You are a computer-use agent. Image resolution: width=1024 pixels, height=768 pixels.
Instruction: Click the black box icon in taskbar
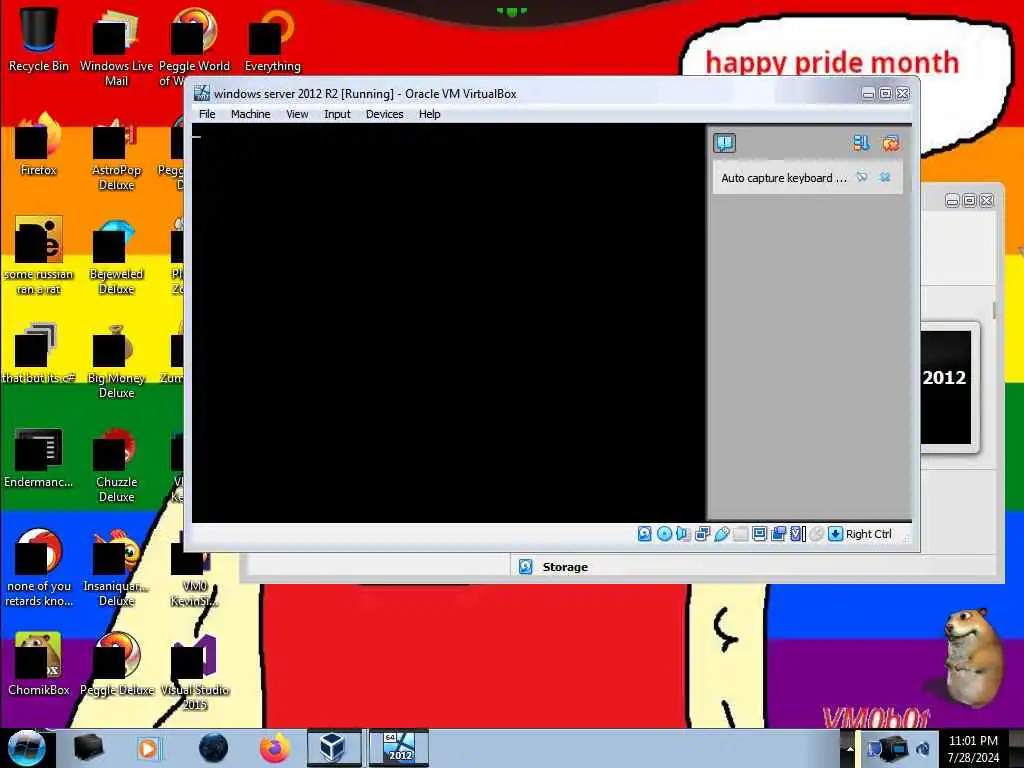click(88, 748)
